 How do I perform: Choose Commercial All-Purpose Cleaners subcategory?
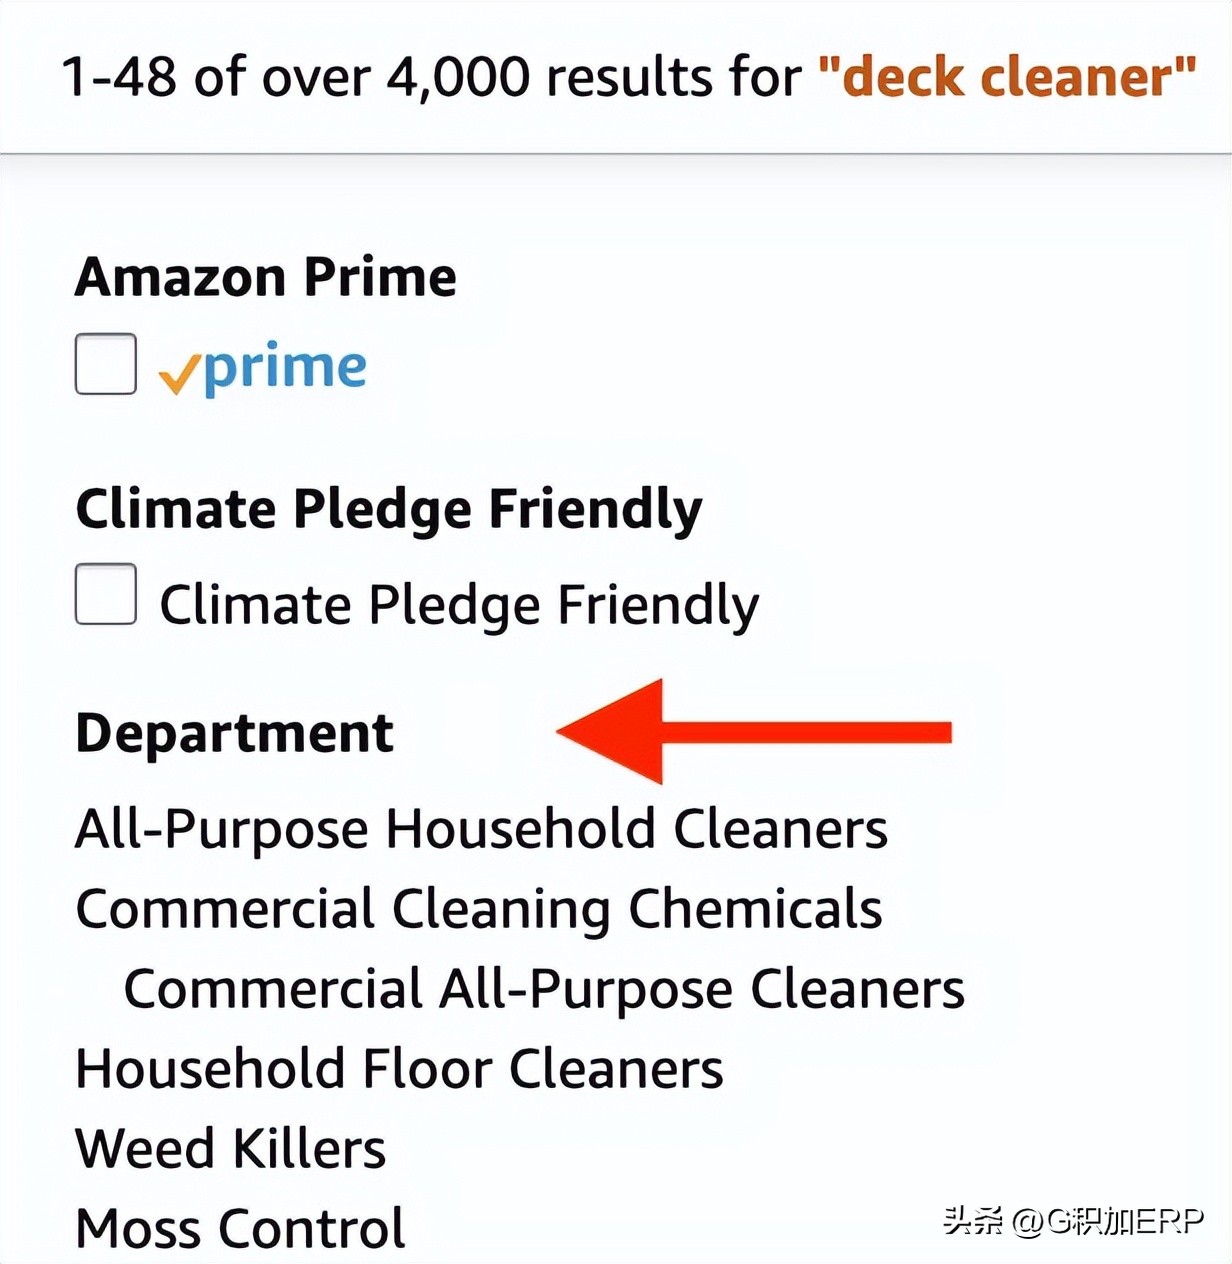point(544,989)
